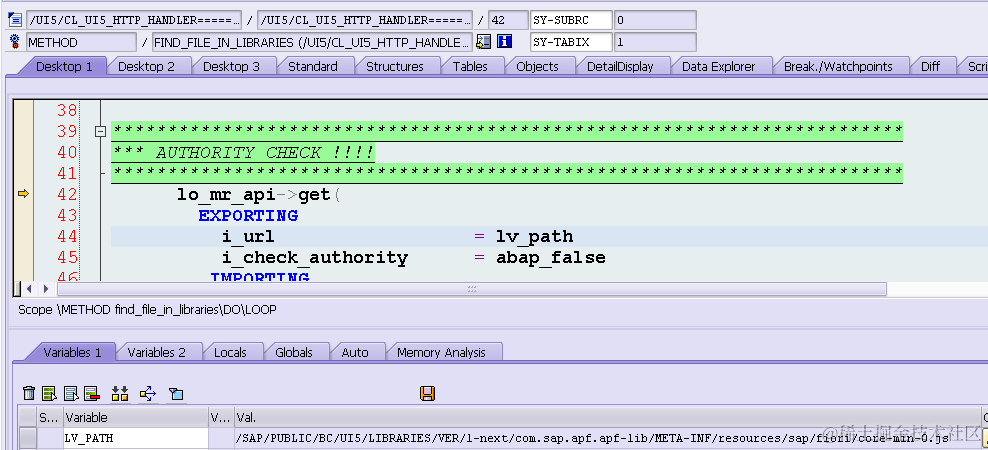Switch to the Desktop 2 tab
The width and height of the screenshot is (988, 450).
(x=146, y=66)
